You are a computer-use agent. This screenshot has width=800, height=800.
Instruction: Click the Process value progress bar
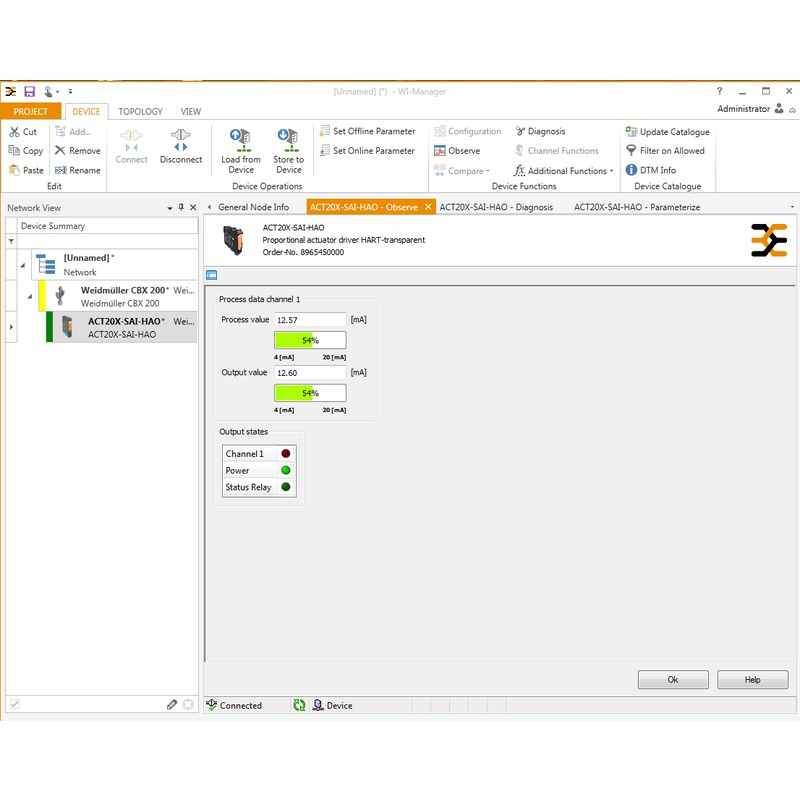click(x=310, y=340)
